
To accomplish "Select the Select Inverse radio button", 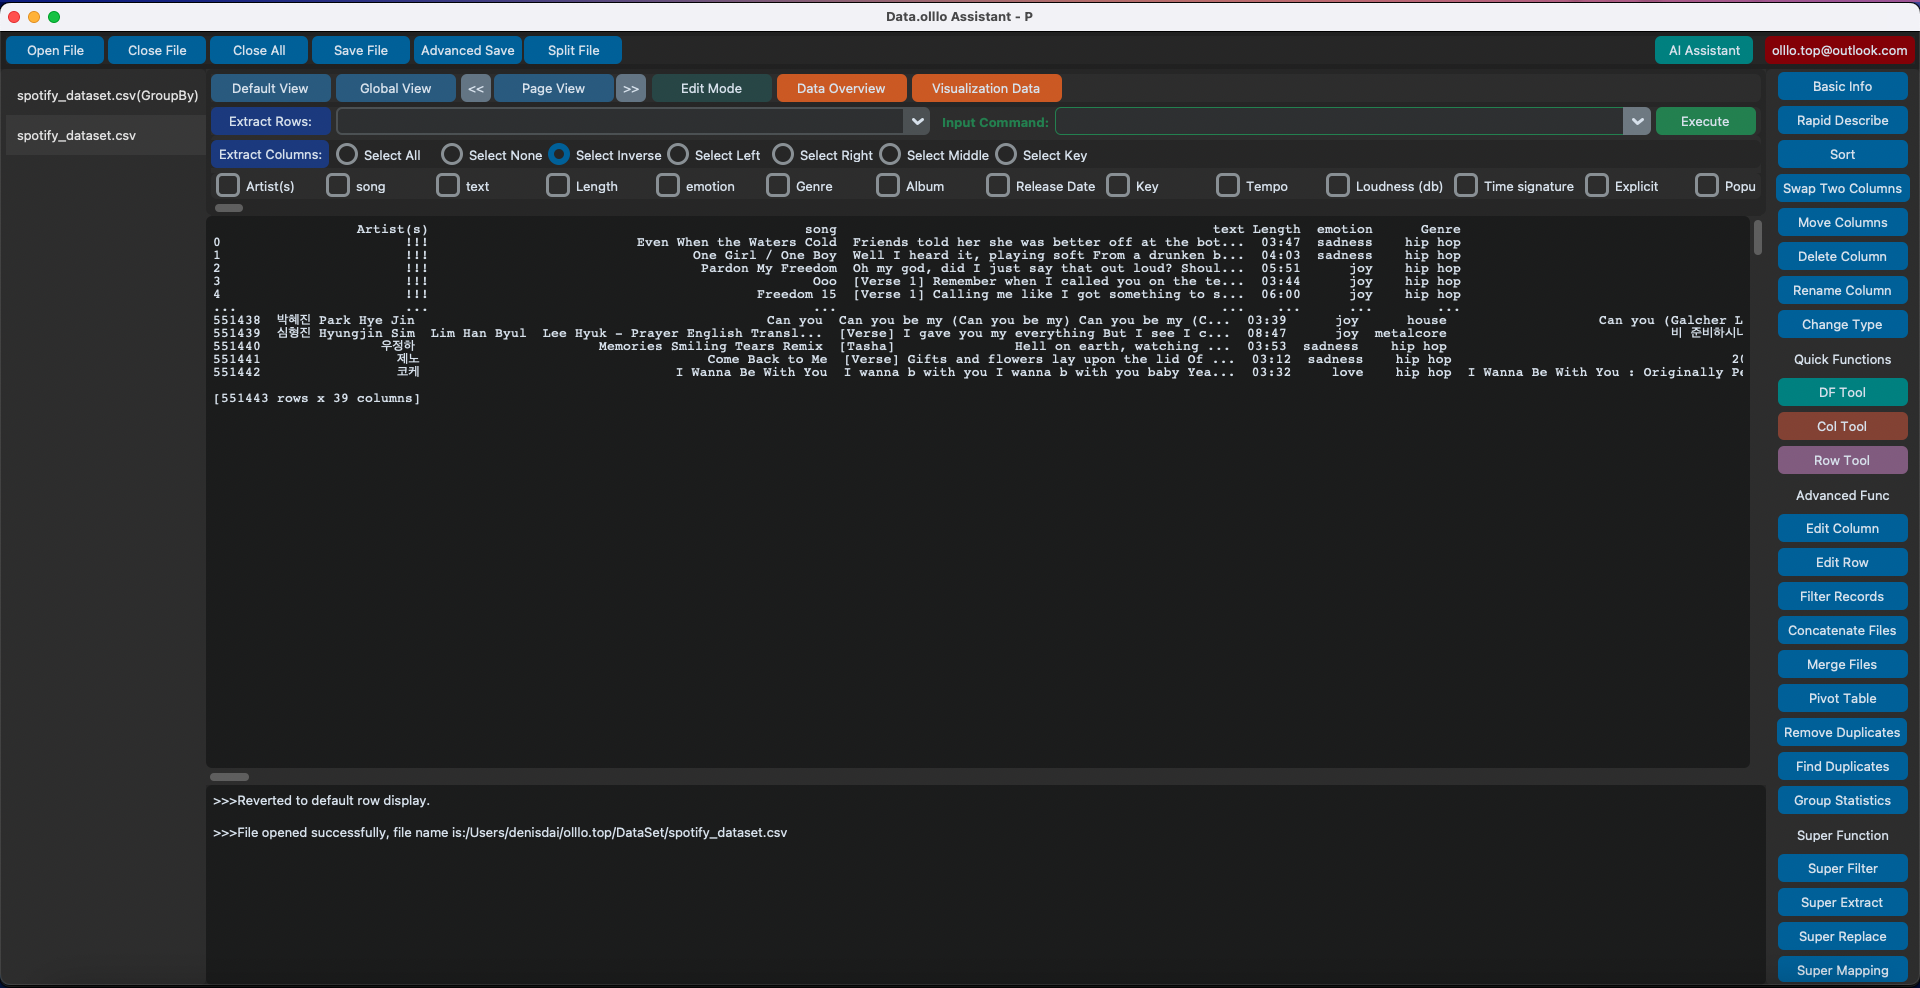I will click(x=560, y=154).
